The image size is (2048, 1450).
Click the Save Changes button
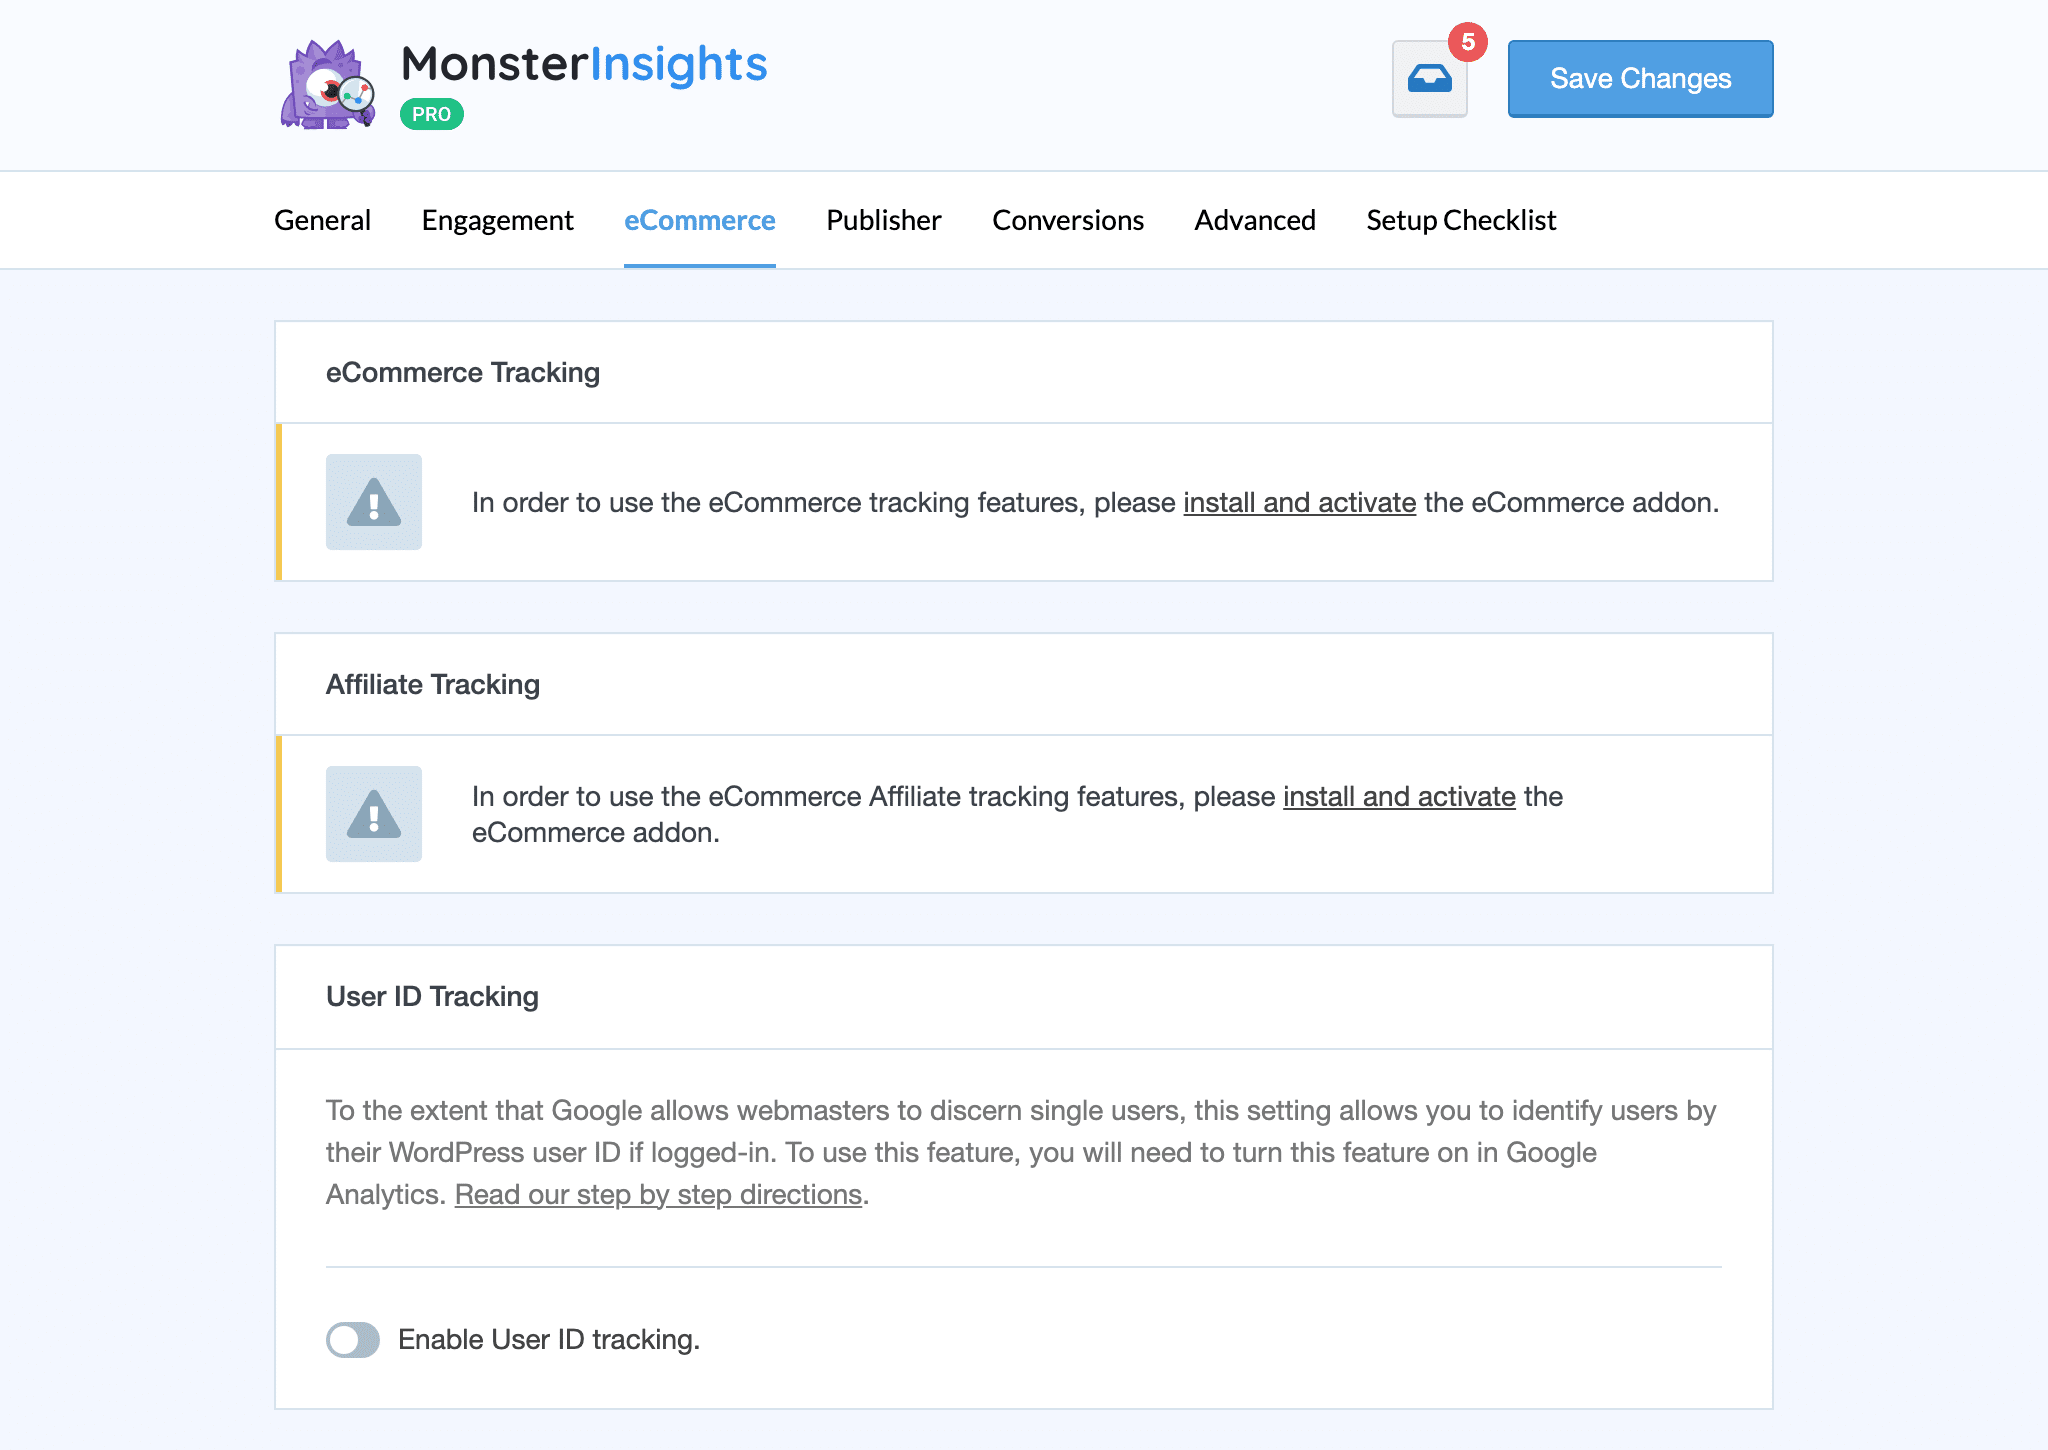point(1641,79)
